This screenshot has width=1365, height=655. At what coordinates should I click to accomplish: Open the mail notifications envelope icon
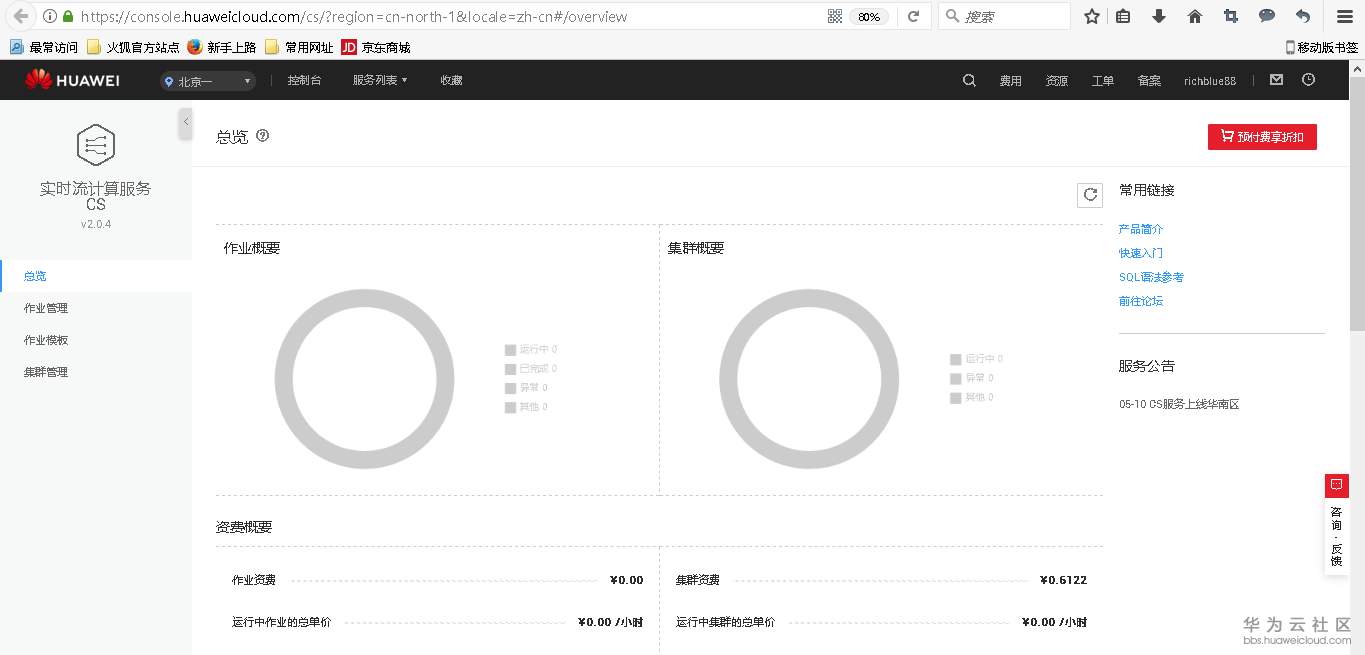point(1276,79)
